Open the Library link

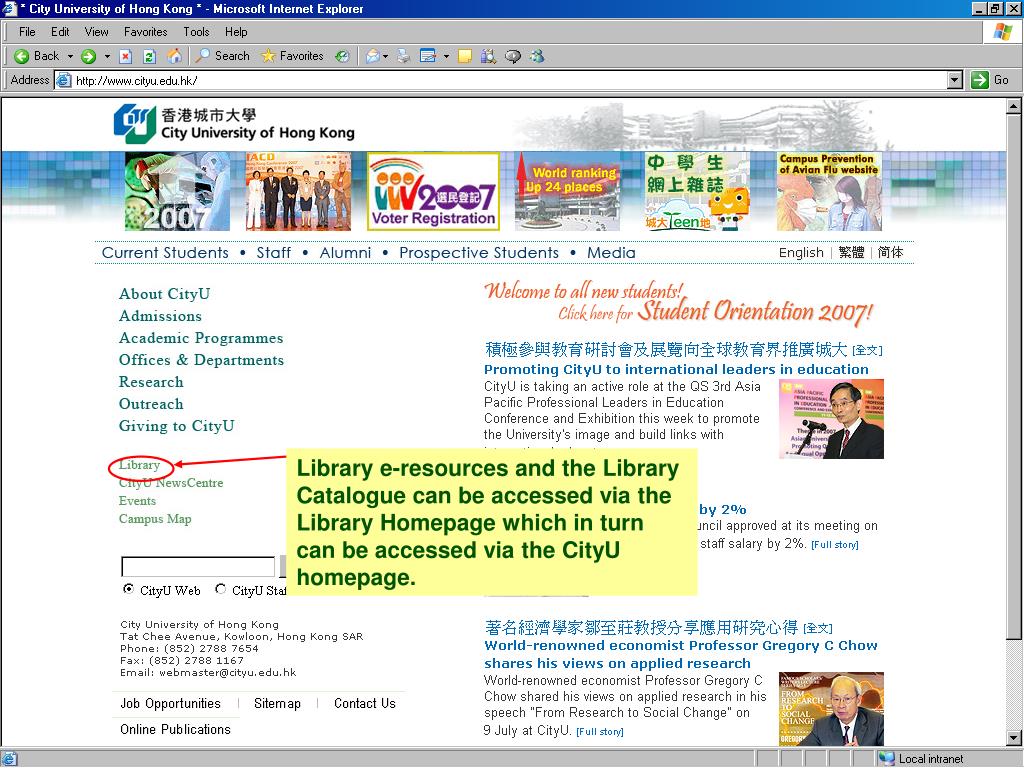click(139, 465)
